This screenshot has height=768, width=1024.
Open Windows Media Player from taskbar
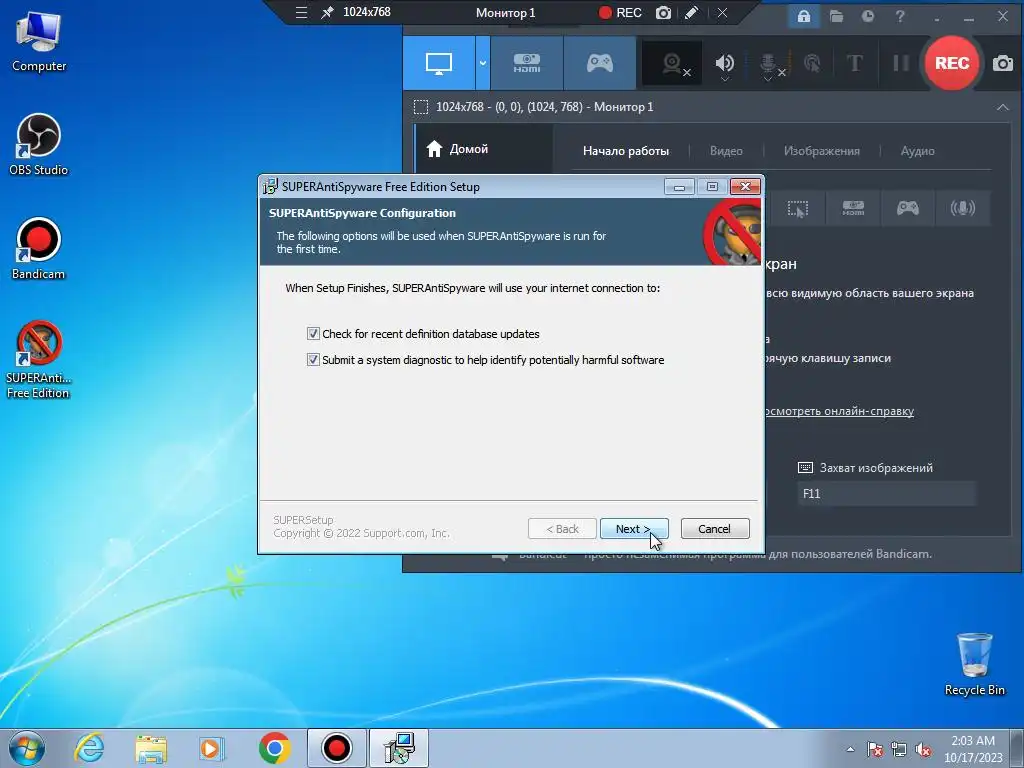coord(211,748)
